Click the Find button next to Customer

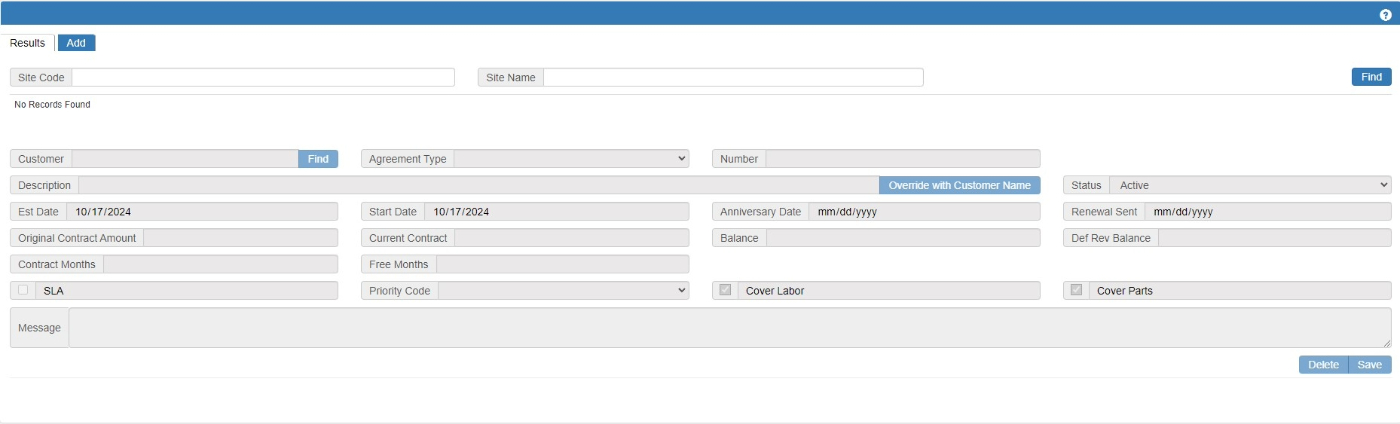(318, 159)
